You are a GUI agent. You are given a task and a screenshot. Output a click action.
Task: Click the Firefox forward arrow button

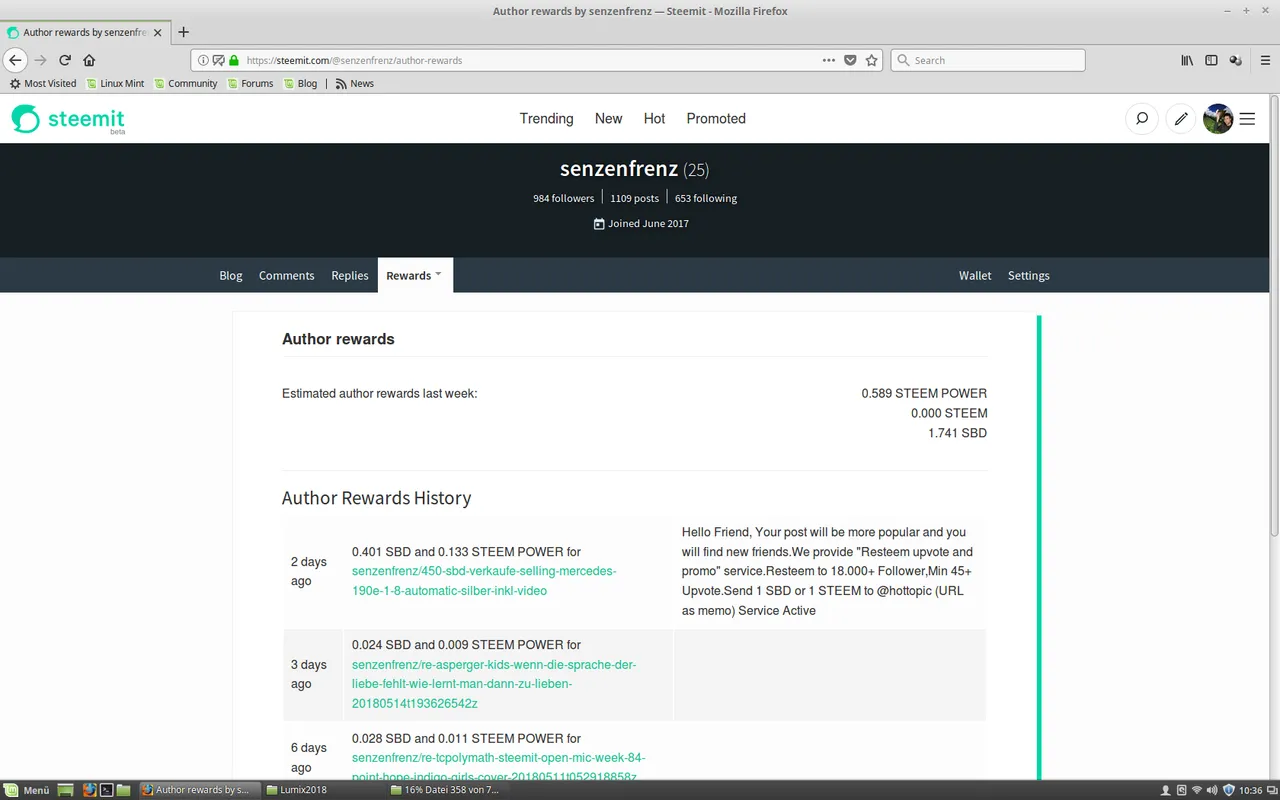point(41,60)
